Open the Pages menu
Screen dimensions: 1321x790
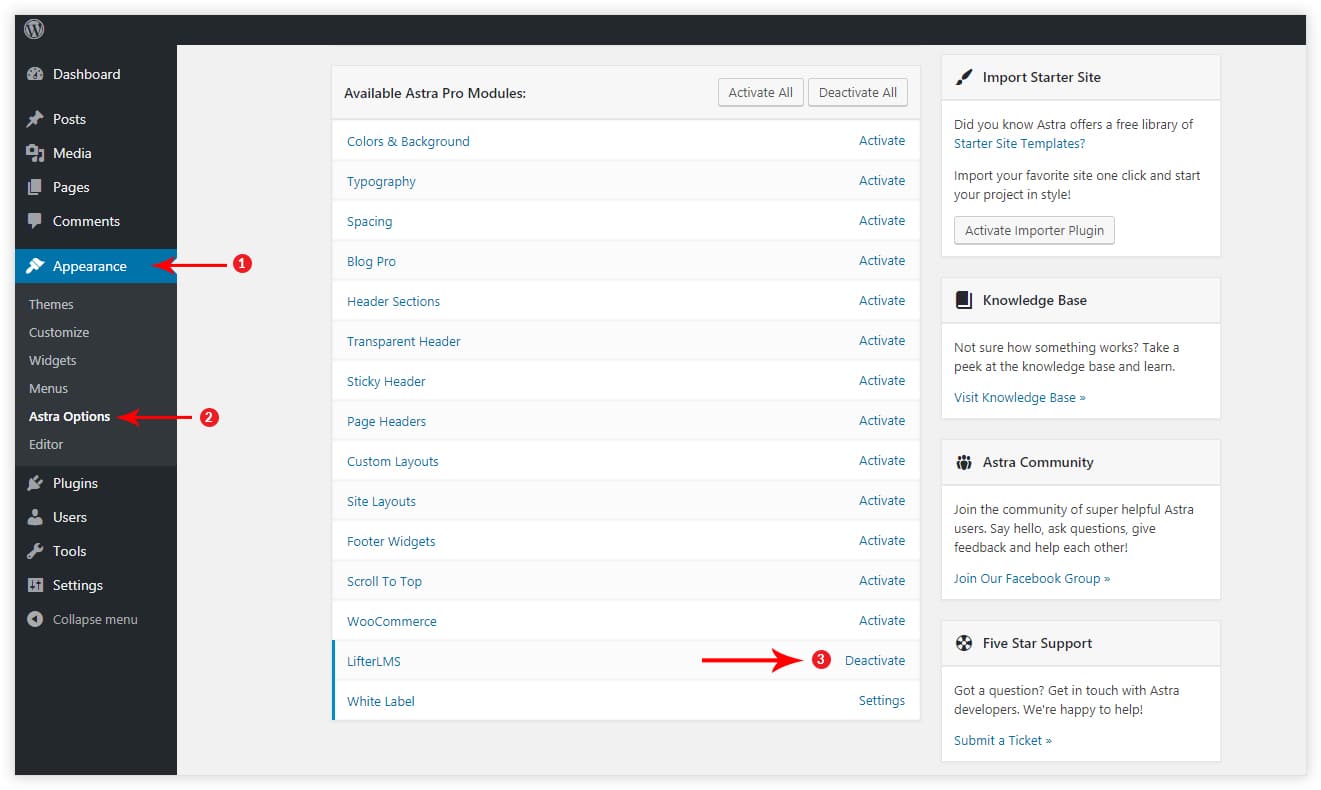[x=96, y=187]
